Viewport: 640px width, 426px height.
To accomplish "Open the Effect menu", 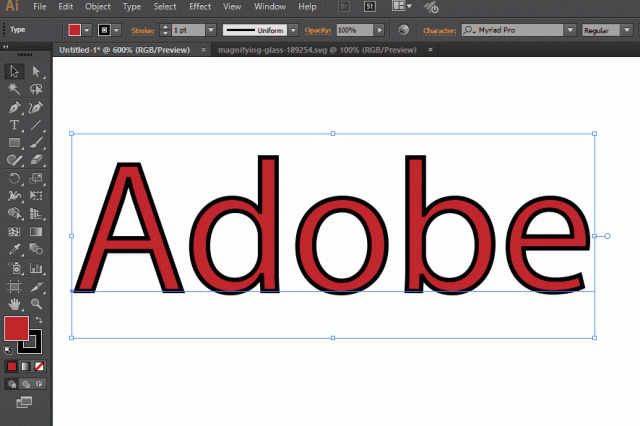I will [200, 7].
